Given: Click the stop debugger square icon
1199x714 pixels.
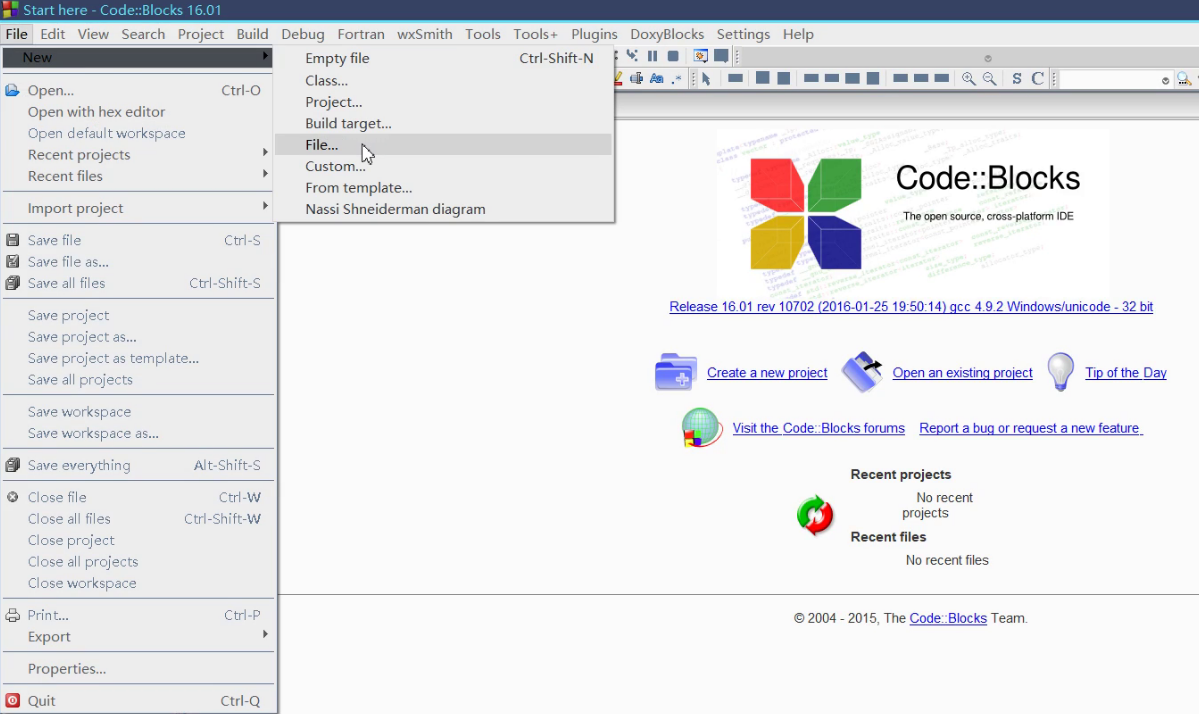Looking at the screenshot, I should (673, 57).
